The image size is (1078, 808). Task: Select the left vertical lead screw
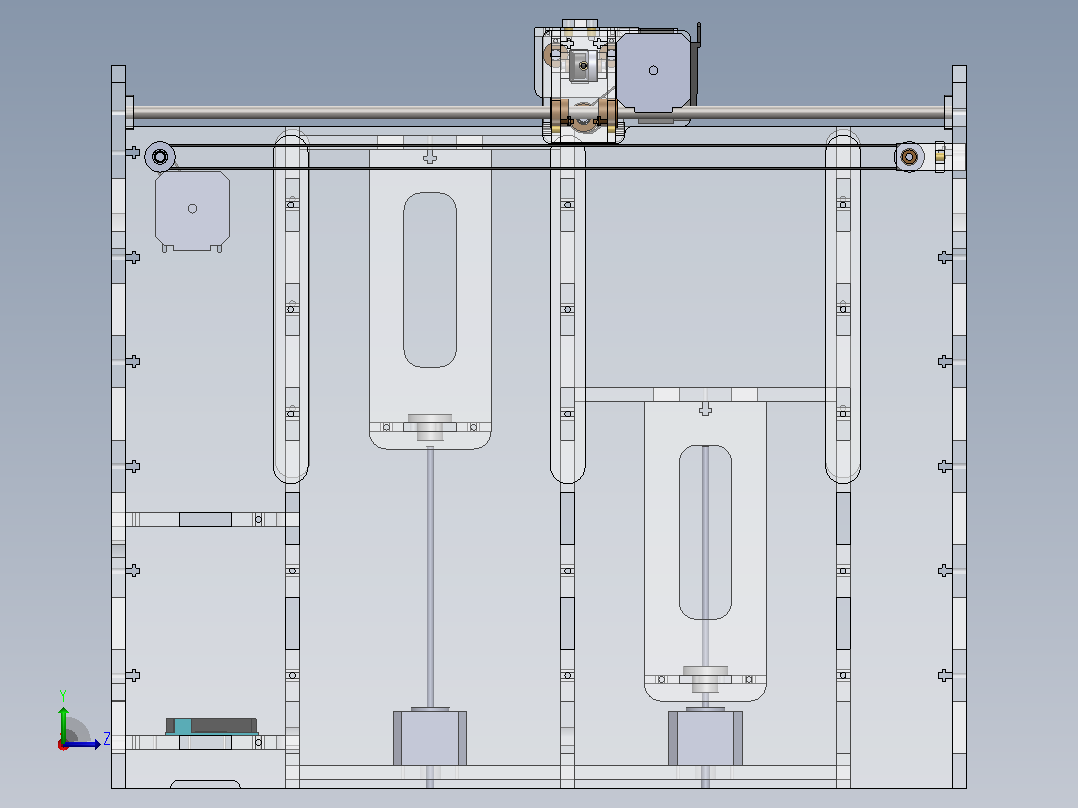click(x=430, y=579)
